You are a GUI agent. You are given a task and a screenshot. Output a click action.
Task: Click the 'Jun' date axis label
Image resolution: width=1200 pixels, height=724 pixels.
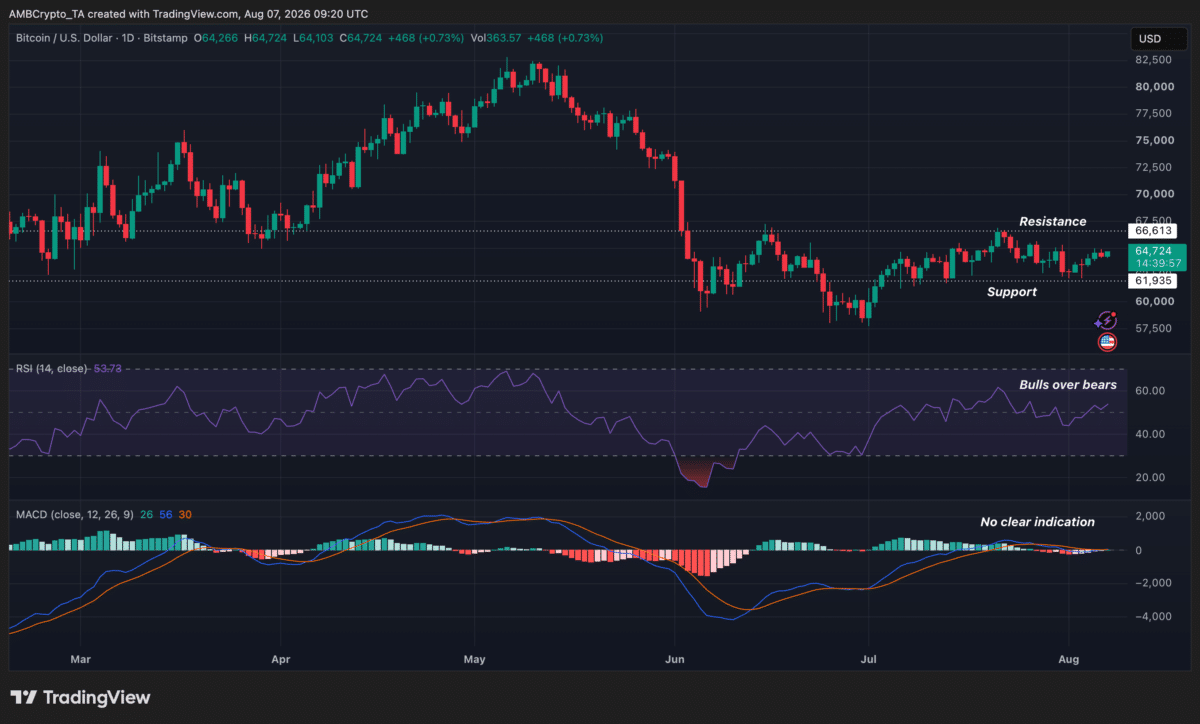click(674, 660)
